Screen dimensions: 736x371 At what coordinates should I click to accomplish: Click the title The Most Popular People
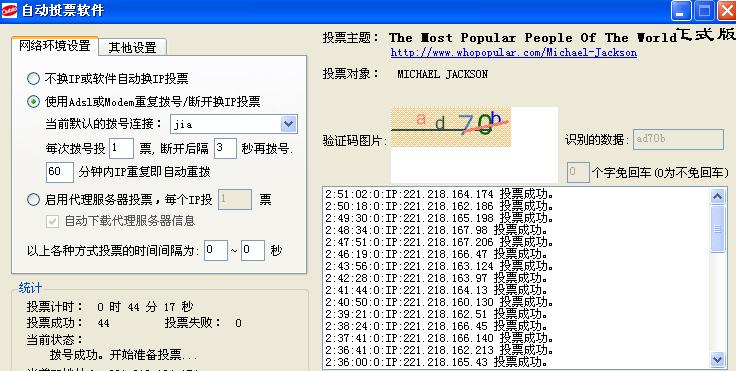[x=533, y=38]
